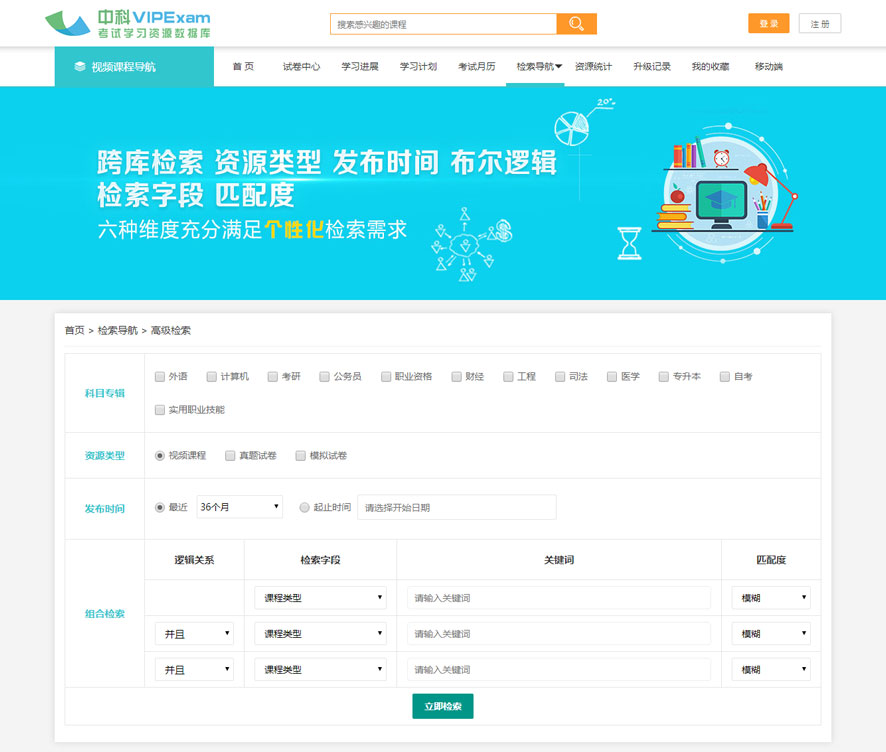
Task: Go to the 试卷中心 tab
Action: click(x=301, y=67)
